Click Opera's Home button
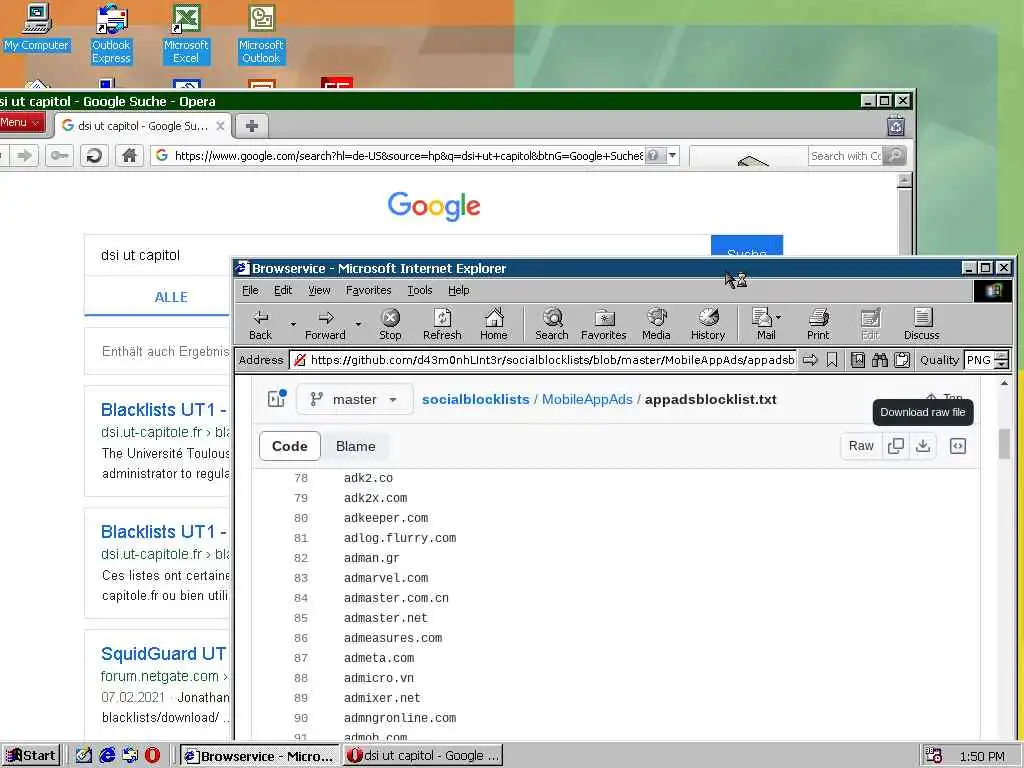Image resolution: width=1024 pixels, height=768 pixels. [129, 155]
